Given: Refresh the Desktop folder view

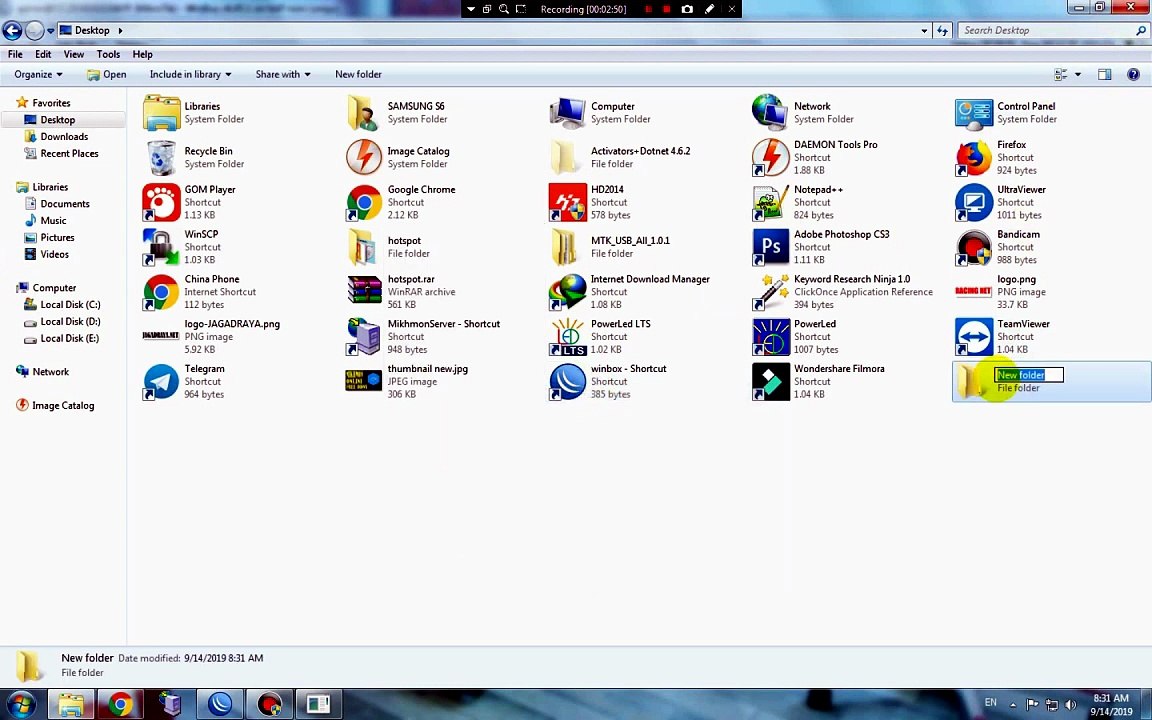Looking at the screenshot, I should pos(943,31).
